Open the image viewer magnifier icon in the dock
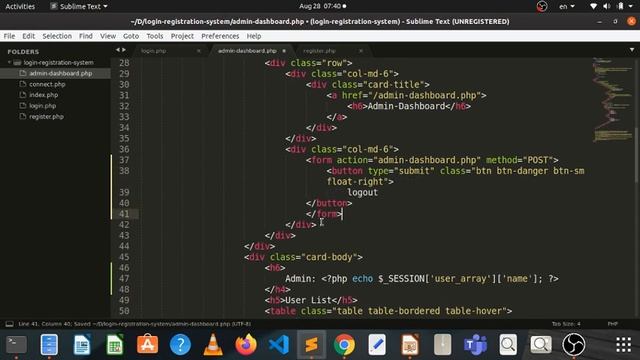Viewport: 640px width, 360px height. point(541,345)
